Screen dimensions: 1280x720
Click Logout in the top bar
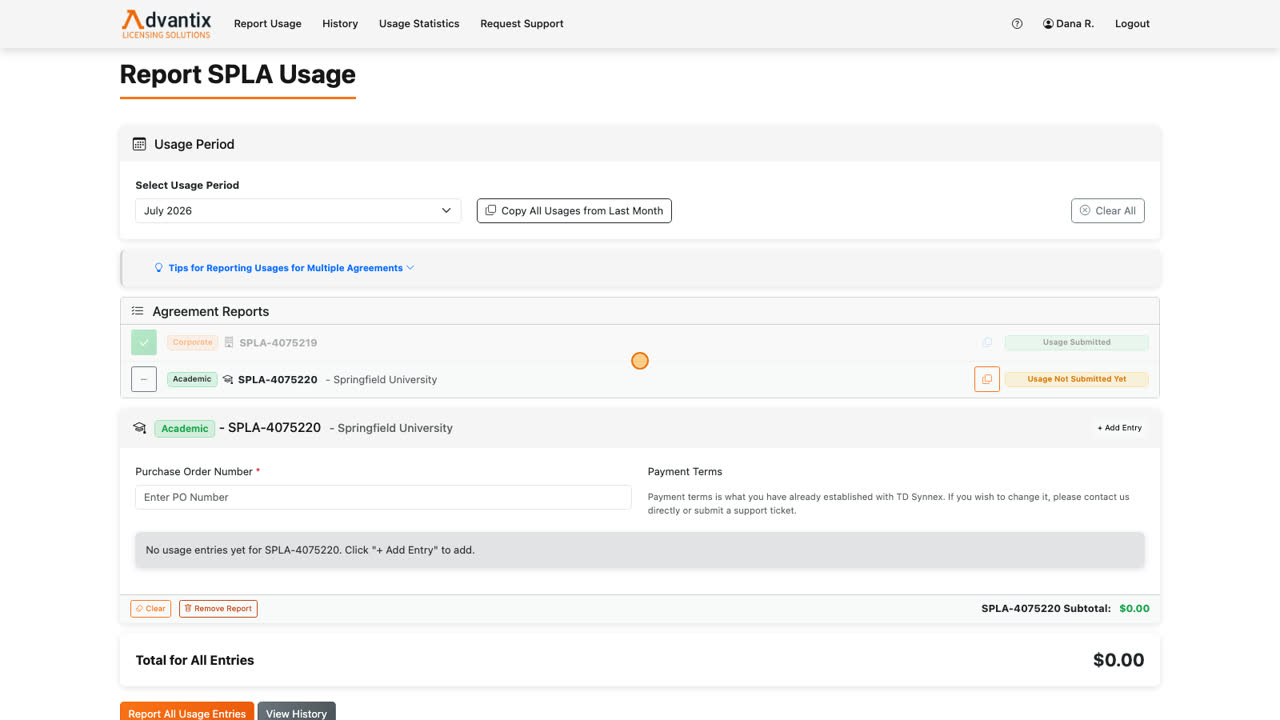[x=1132, y=24]
